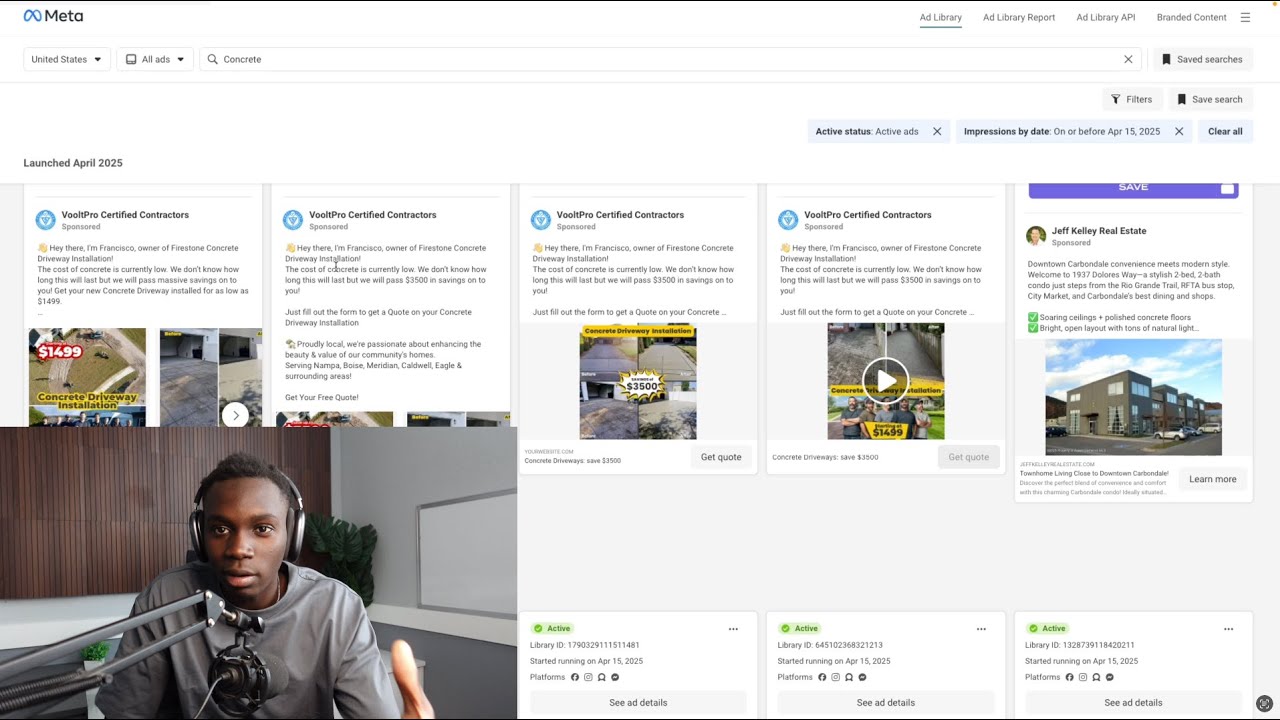Click Facebook platform icon on ad 645102368321213

point(822,677)
